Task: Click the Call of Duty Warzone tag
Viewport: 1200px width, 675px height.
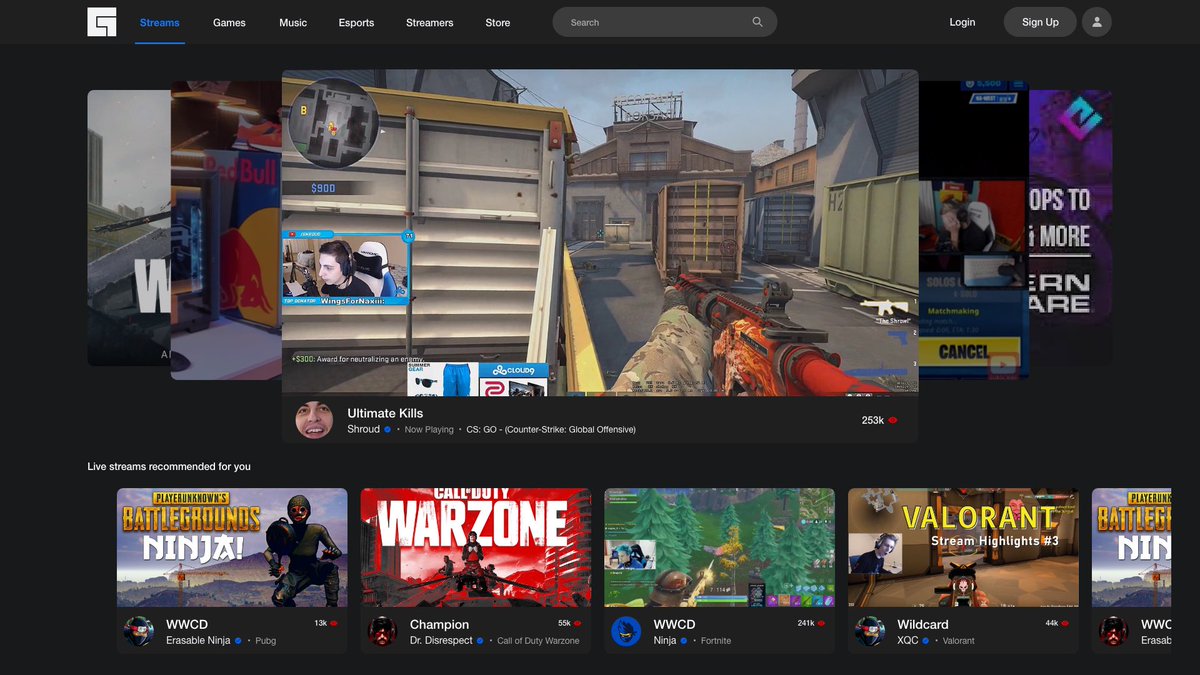Action: [538, 641]
